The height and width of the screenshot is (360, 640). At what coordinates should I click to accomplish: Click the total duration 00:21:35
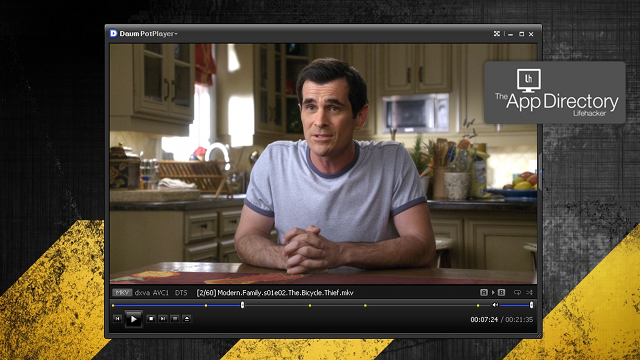coord(519,320)
